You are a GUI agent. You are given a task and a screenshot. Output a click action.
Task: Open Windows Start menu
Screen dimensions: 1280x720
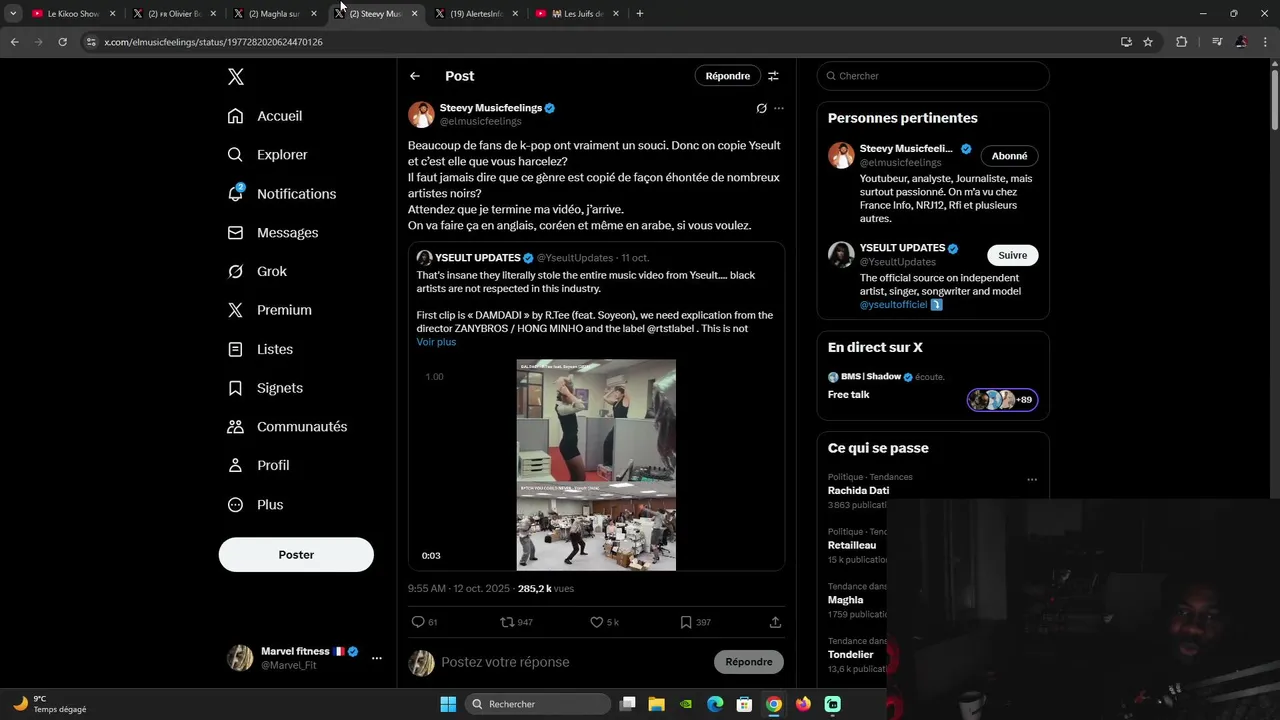click(x=448, y=704)
